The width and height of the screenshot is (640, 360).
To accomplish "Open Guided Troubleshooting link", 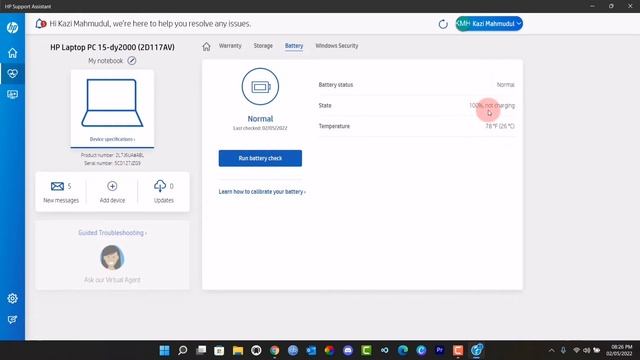I will pos(112,233).
